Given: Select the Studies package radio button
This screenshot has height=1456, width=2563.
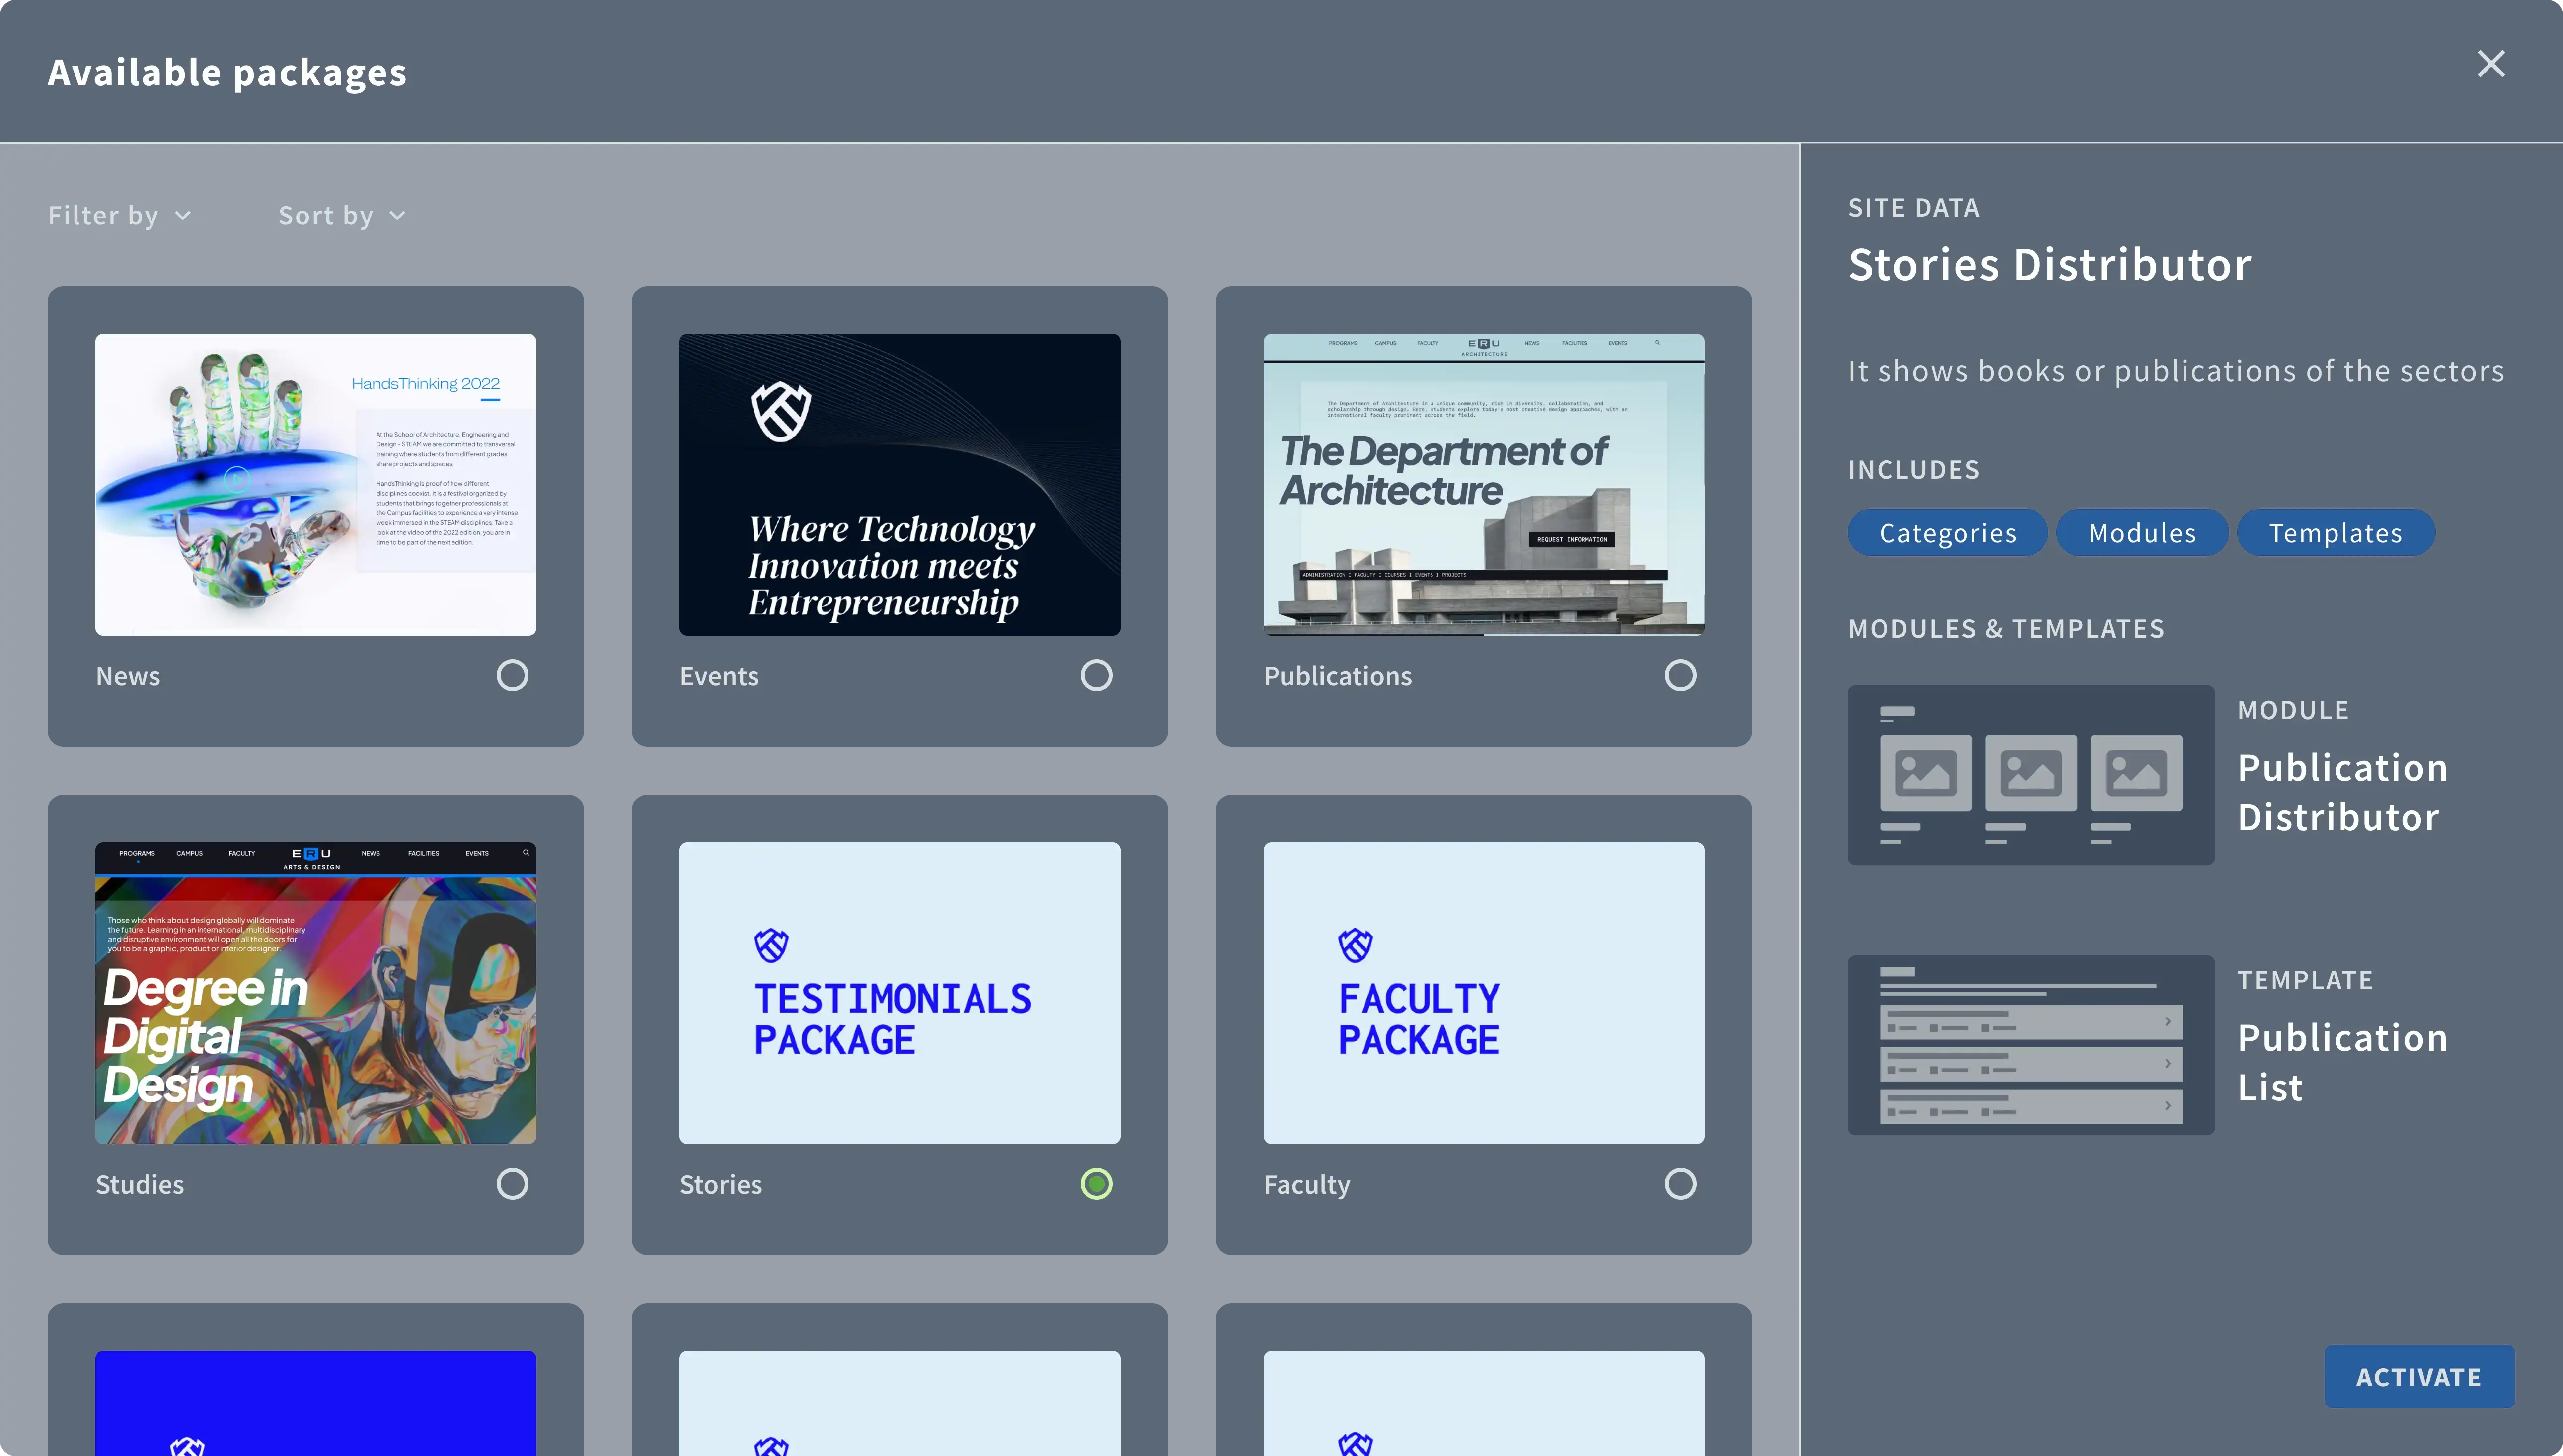Looking at the screenshot, I should click(x=512, y=1184).
